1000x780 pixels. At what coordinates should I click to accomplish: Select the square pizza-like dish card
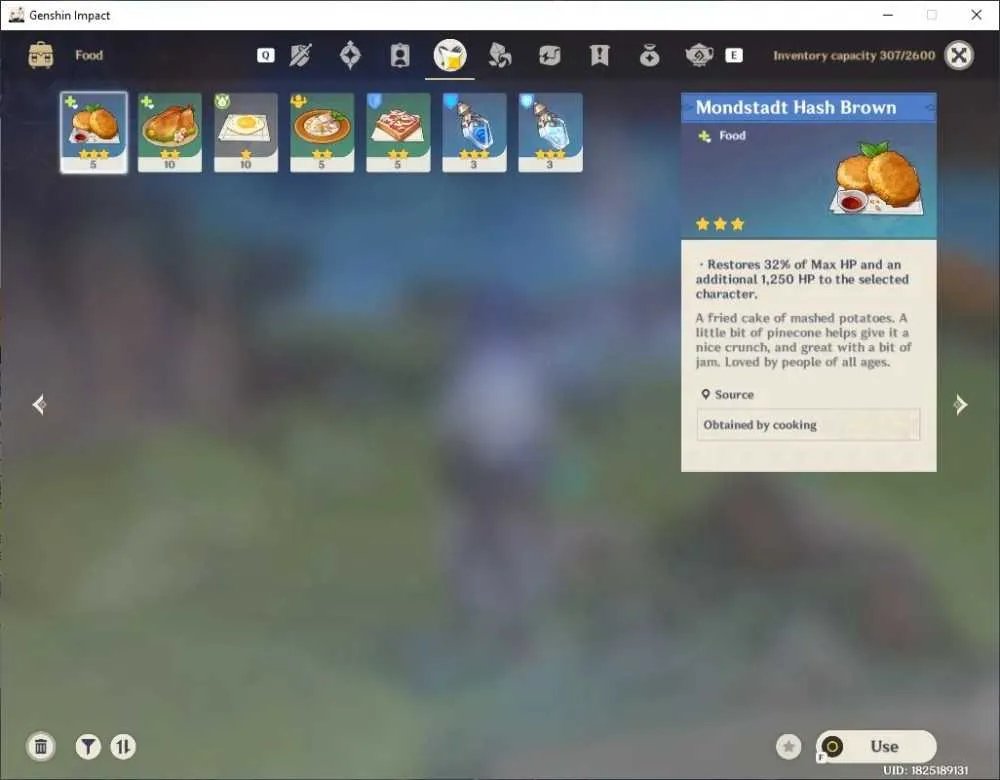pos(398,133)
